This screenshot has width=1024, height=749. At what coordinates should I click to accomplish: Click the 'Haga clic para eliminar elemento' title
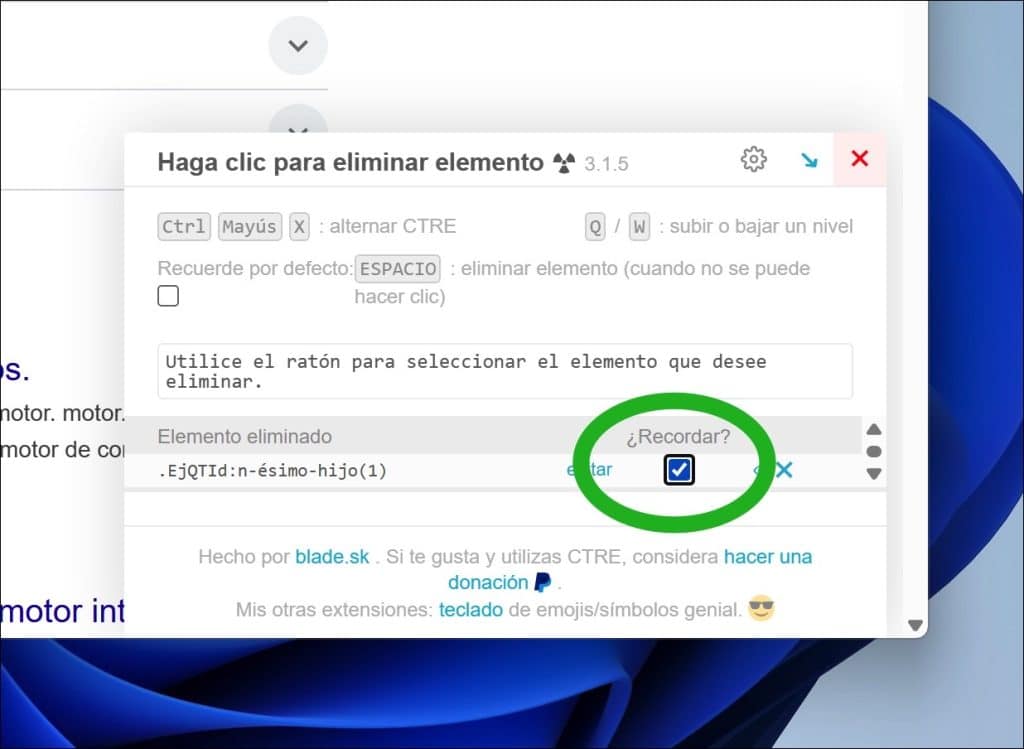point(350,162)
